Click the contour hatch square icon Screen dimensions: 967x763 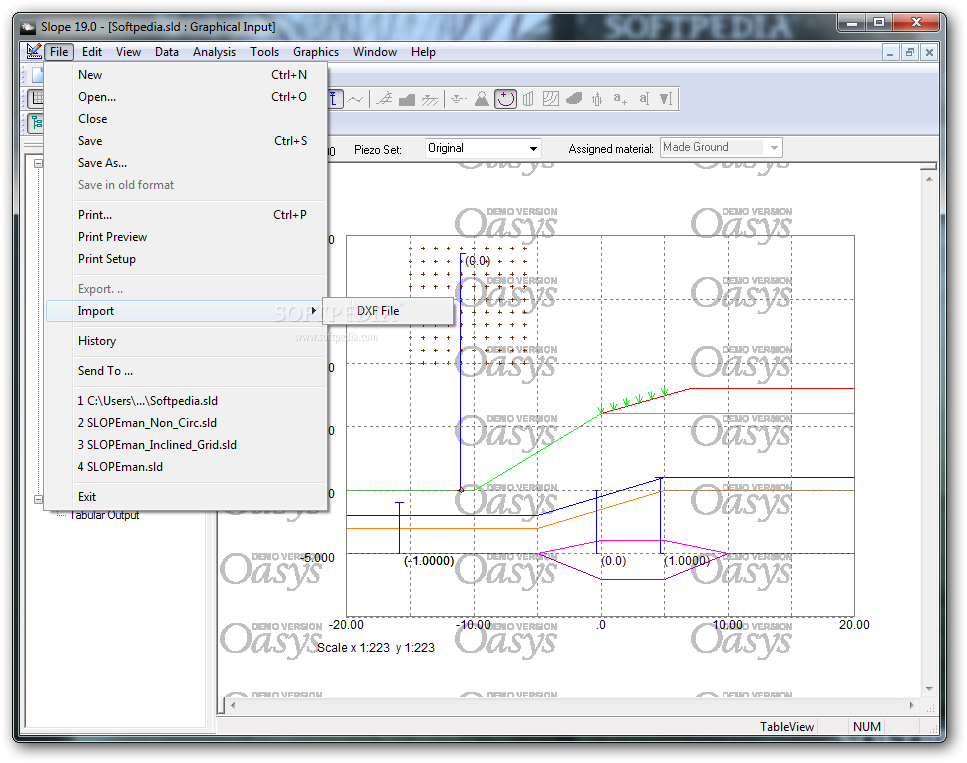(x=551, y=99)
